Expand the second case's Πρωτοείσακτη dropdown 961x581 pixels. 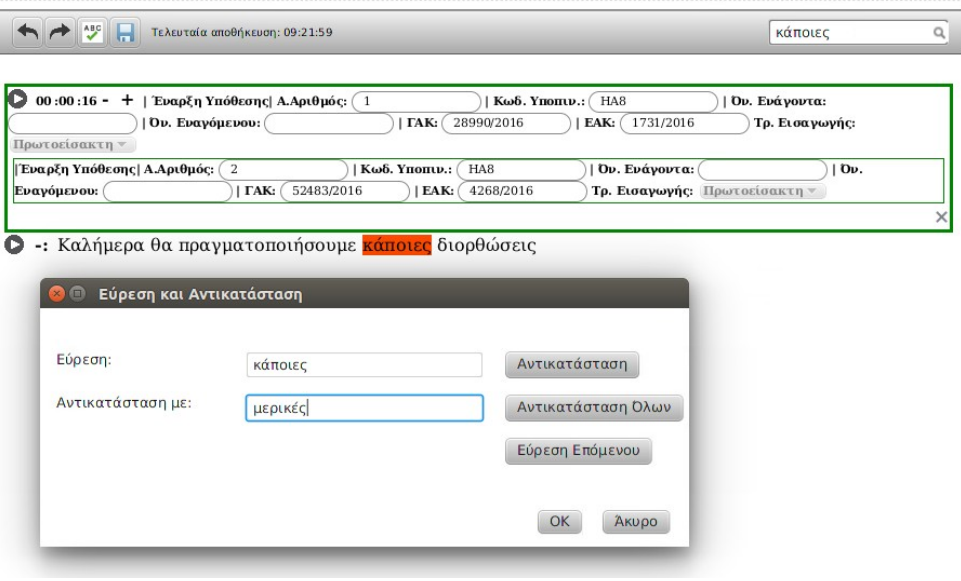coord(763,190)
